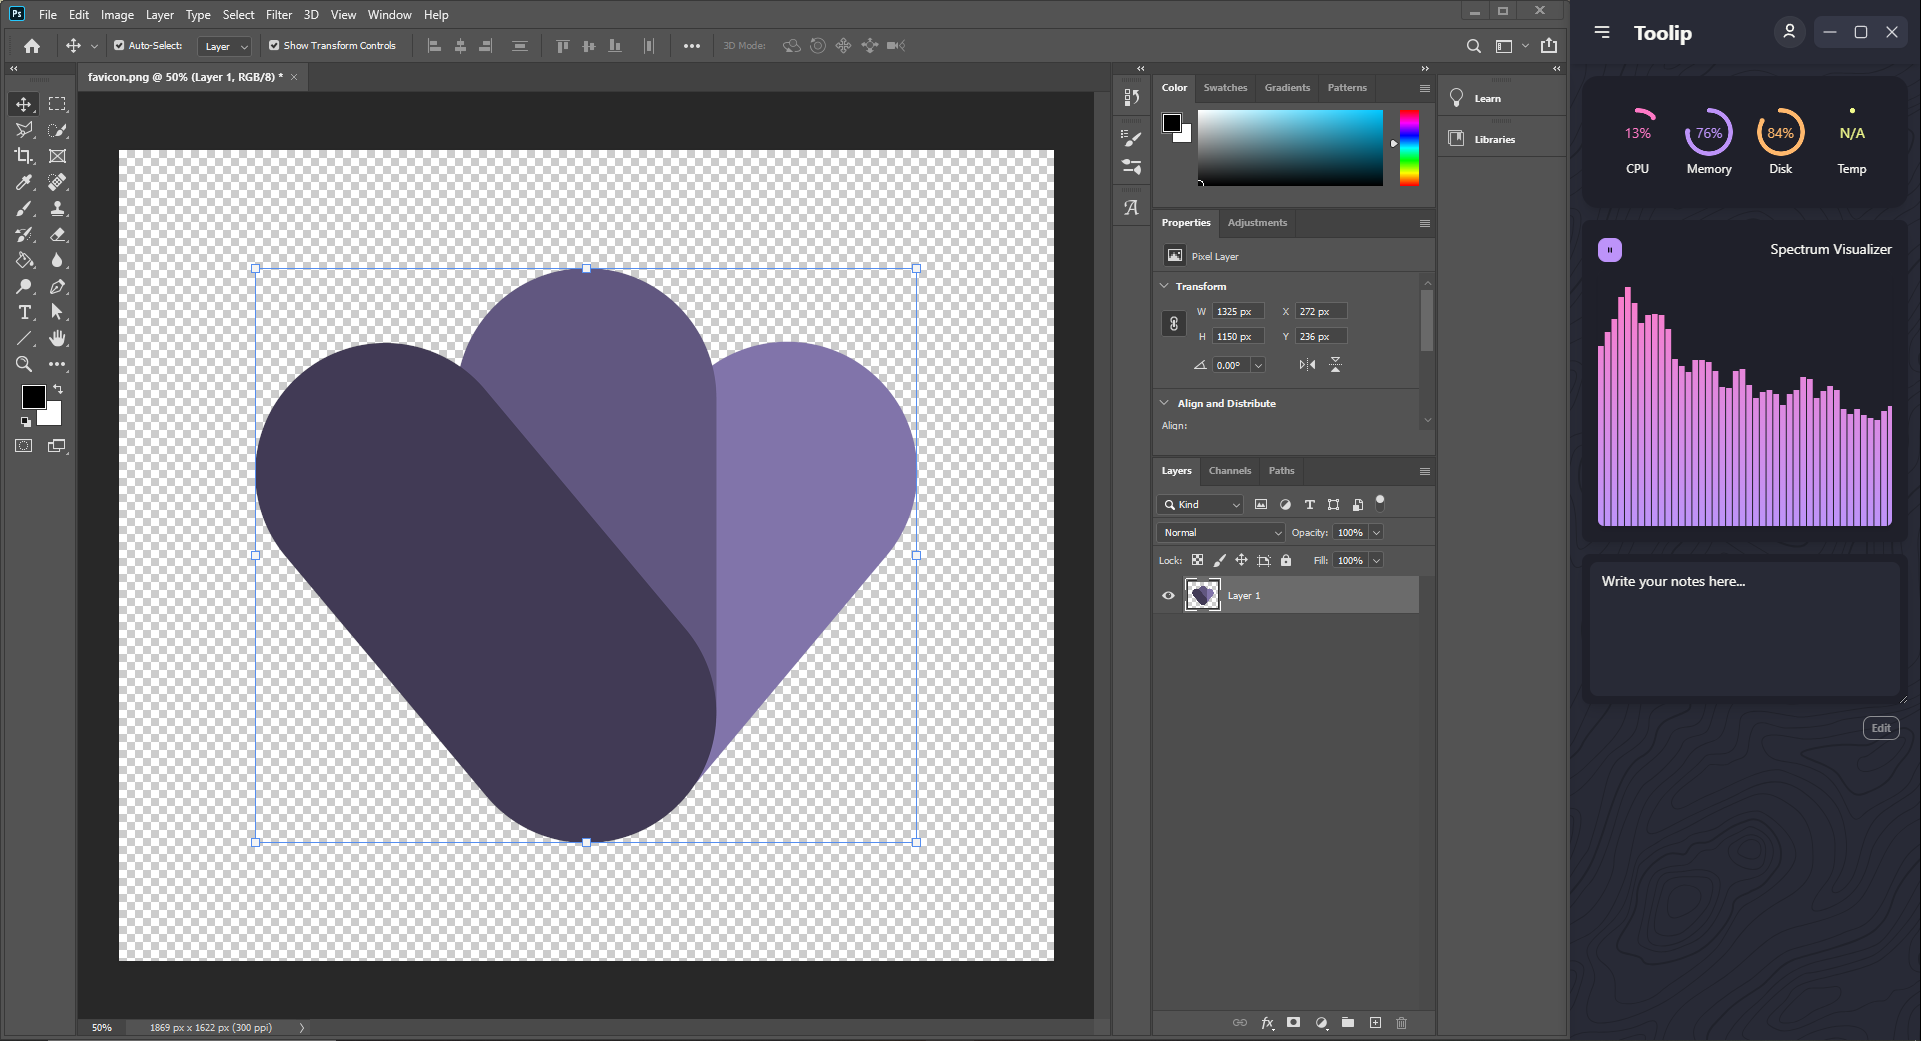Open the Filter menu
Image resolution: width=1921 pixels, height=1041 pixels.
click(x=279, y=15)
